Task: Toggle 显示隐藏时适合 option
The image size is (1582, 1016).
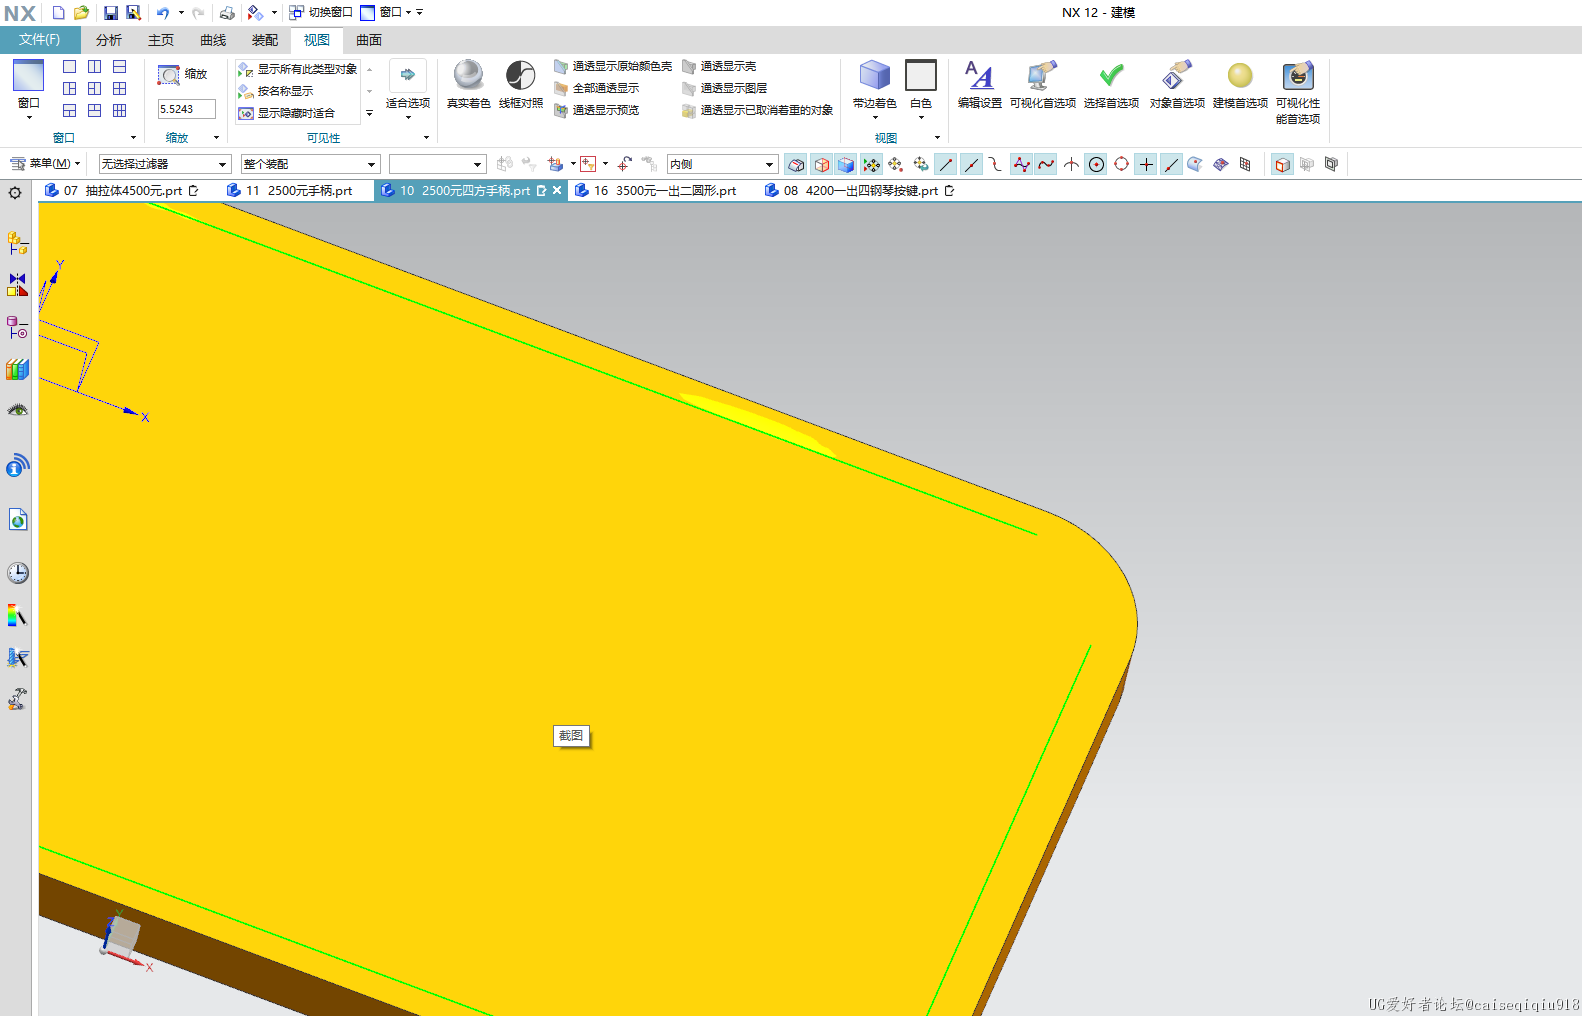Action: pyautogui.click(x=287, y=113)
